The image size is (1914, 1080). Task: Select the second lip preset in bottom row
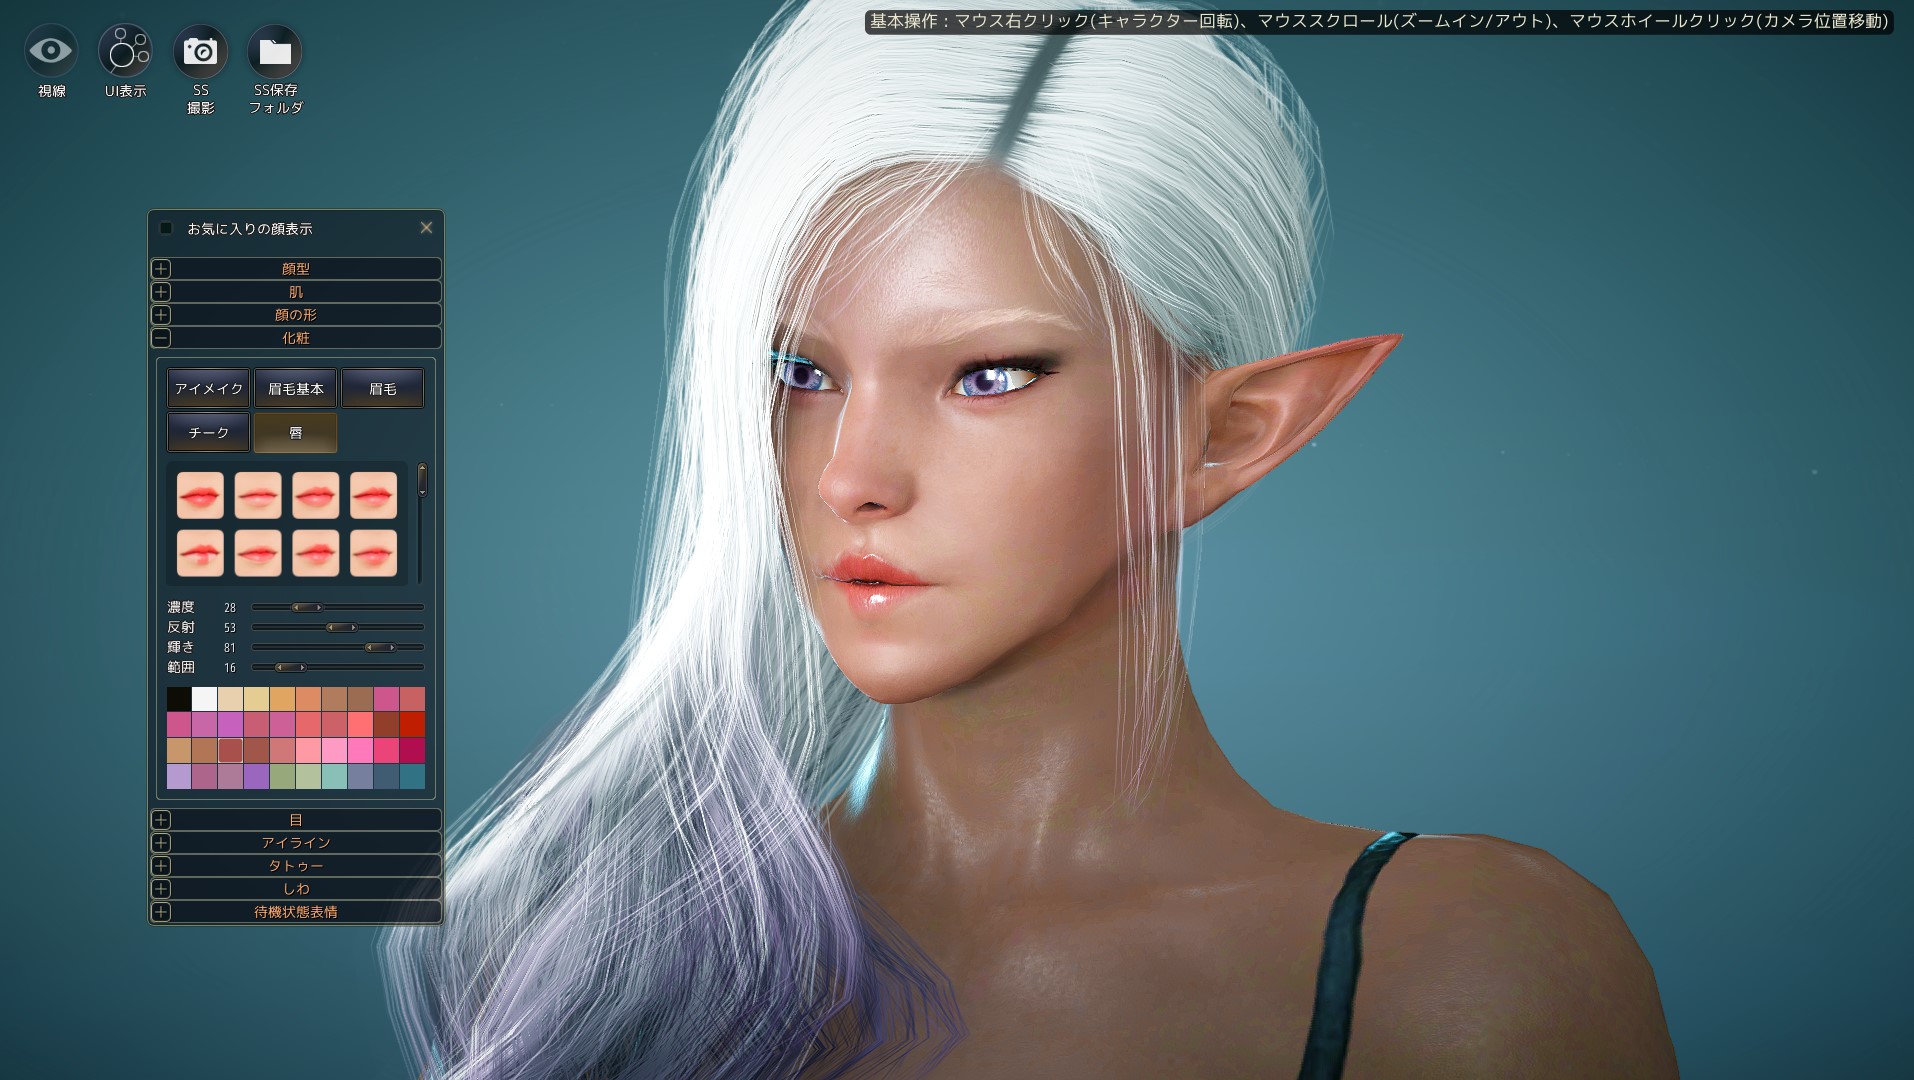pyautogui.click(x=258, y=553)
